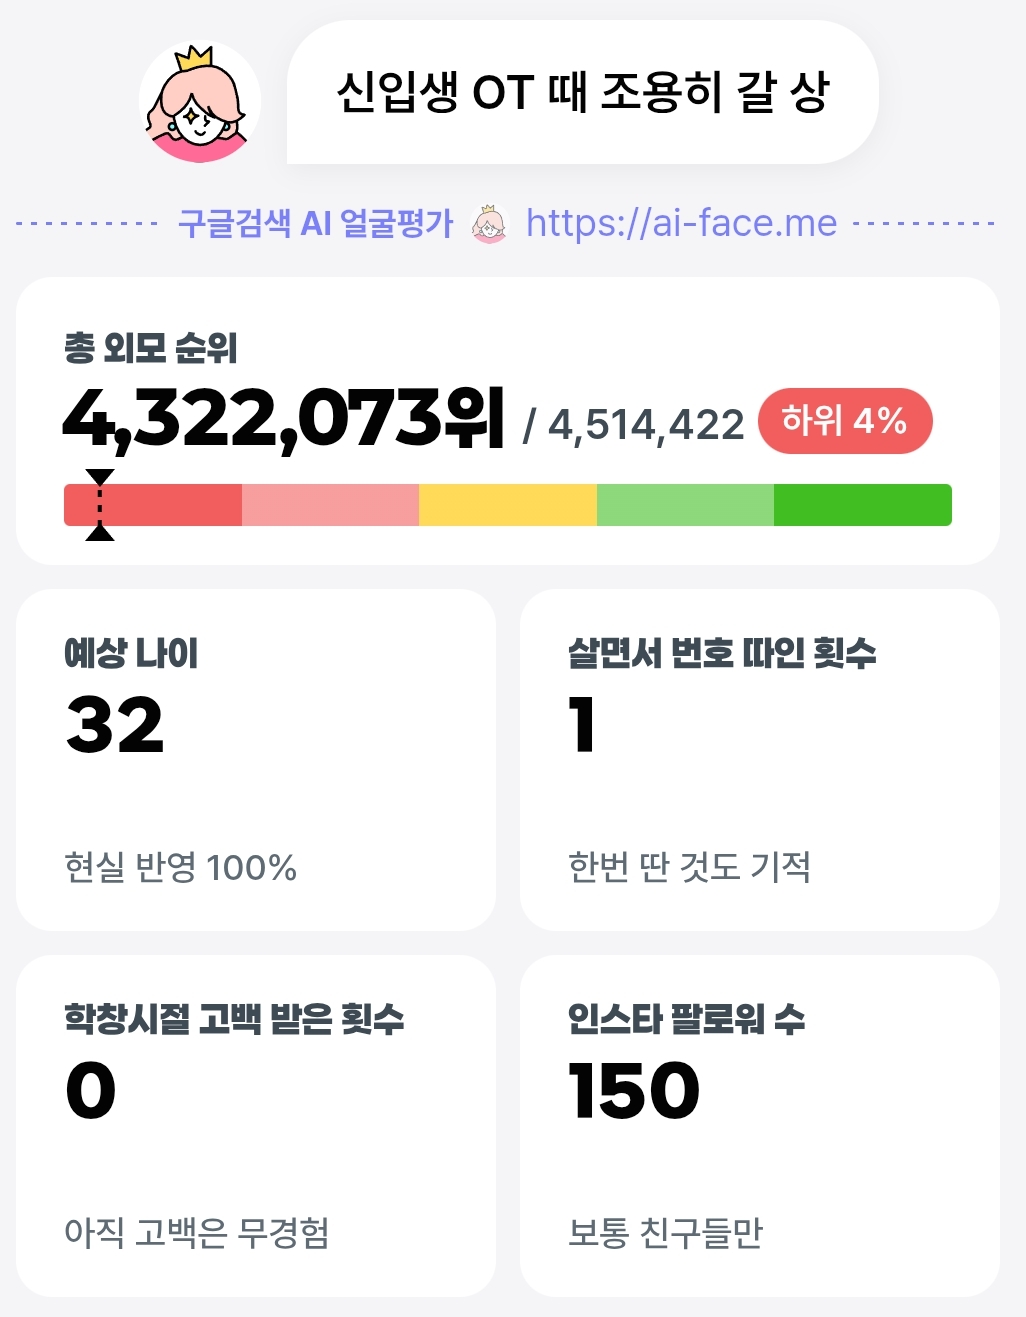The width and height of the screenshot is (1026, 1317).
Task: Tap the 하위 4% red badge
Action: coord(845,420)
